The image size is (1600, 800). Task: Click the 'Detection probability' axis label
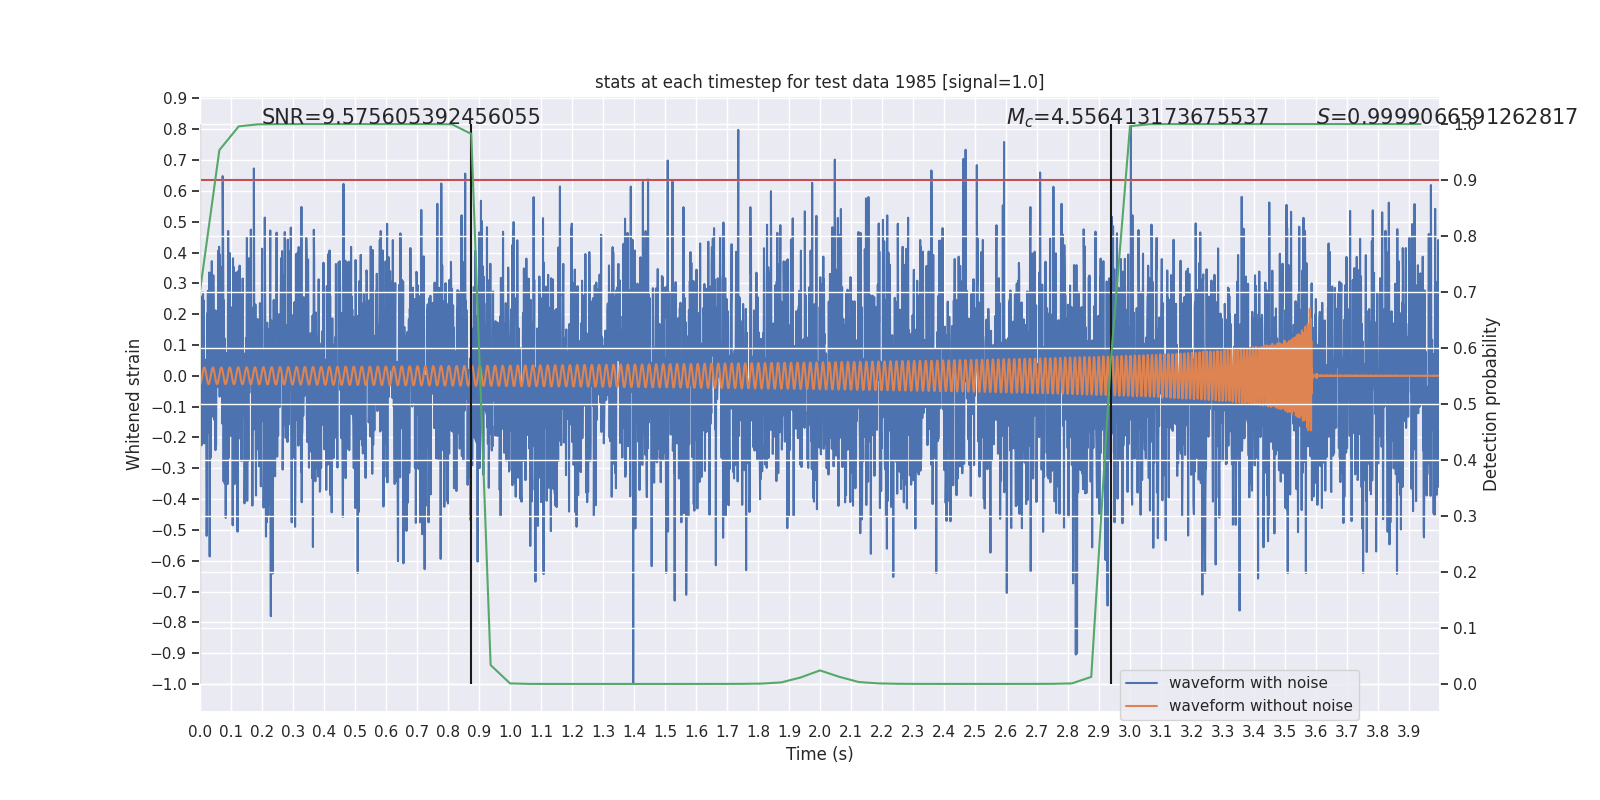[1491, 404]
